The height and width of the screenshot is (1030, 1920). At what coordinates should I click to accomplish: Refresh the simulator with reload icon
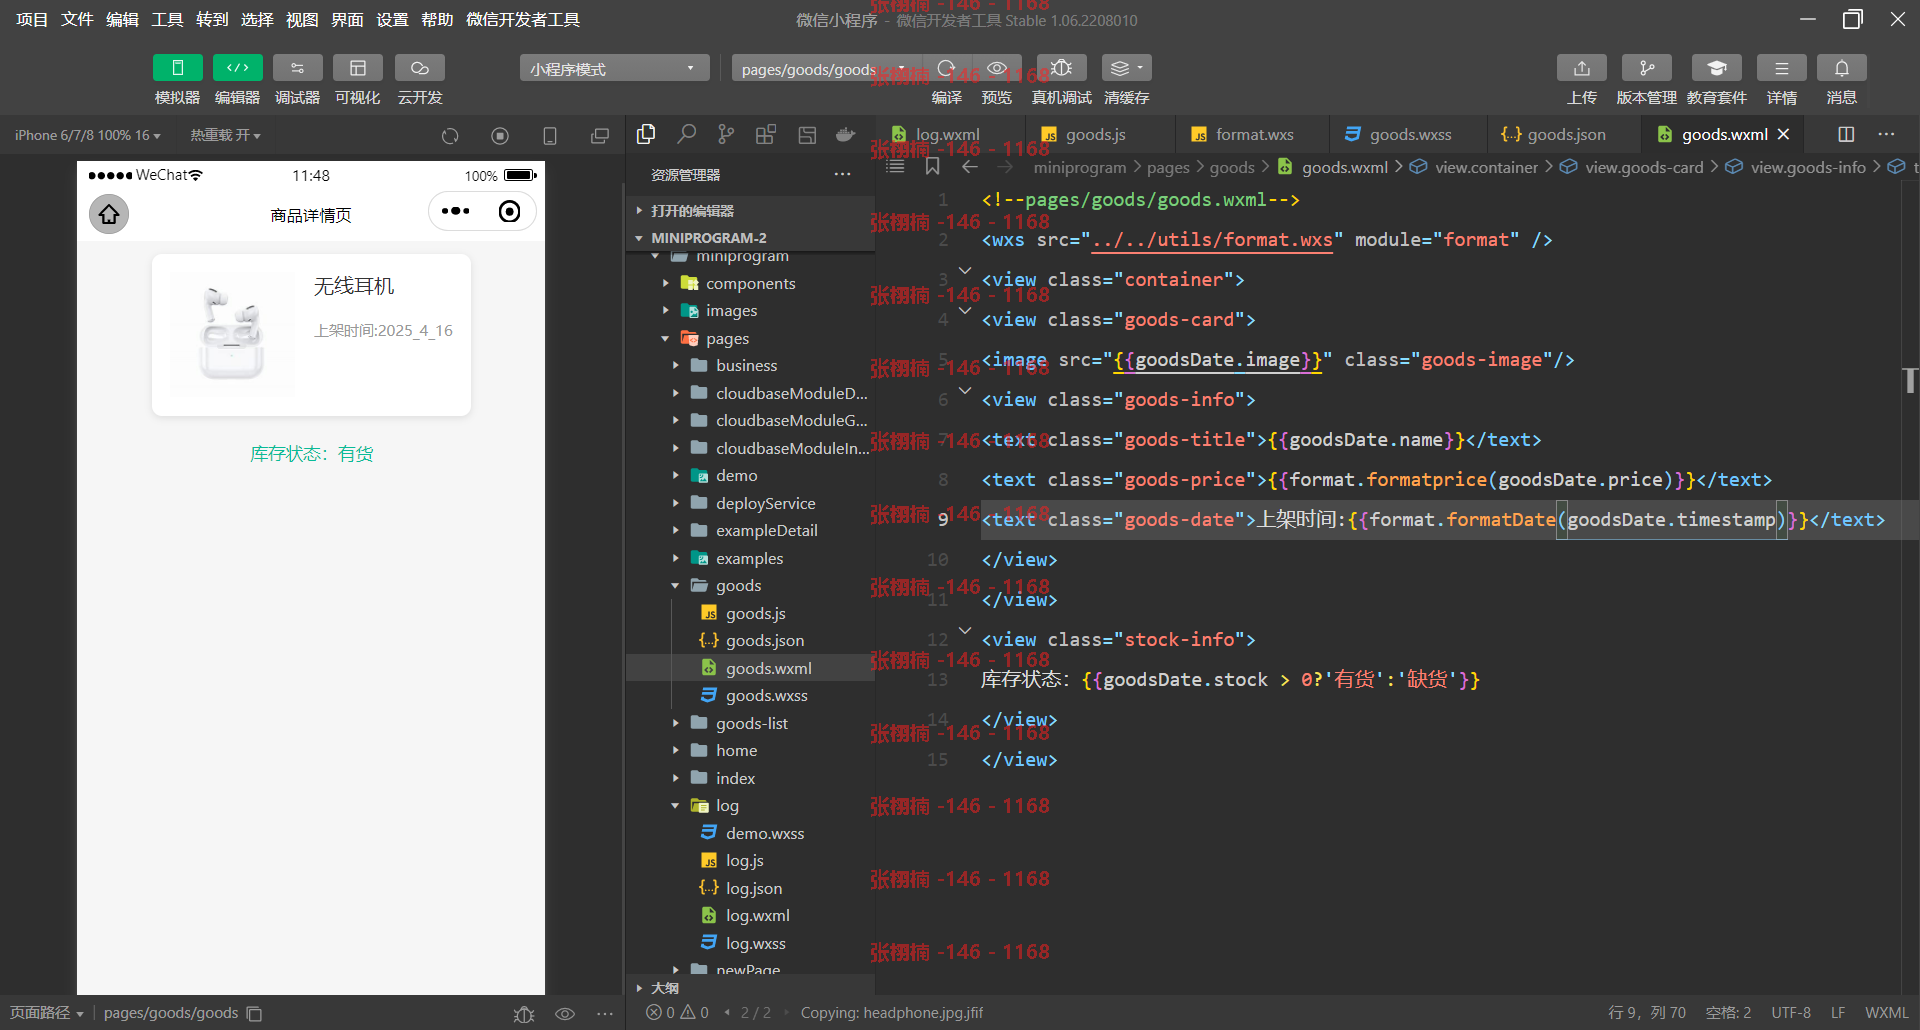click(x=450, y=136)
